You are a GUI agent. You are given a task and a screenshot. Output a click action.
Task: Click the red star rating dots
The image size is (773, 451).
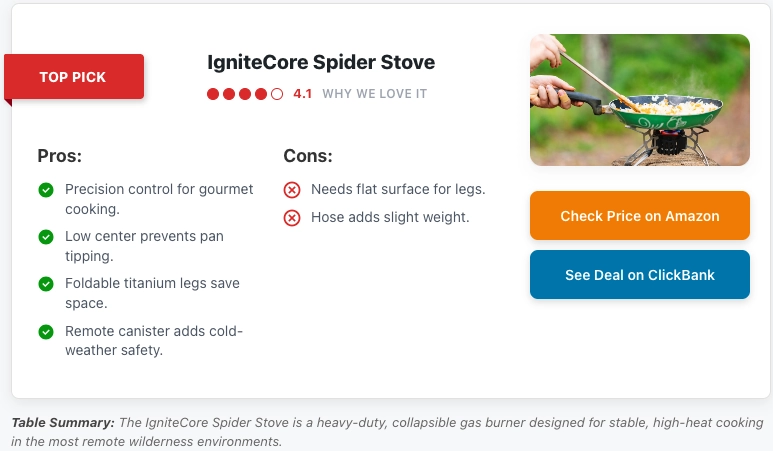click(x=245, y=94)
